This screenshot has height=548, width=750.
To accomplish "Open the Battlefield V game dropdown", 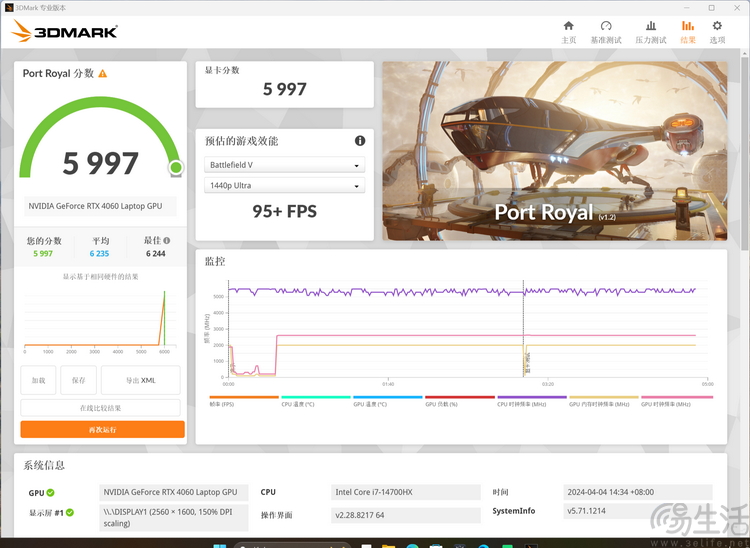I will [285, 164].
